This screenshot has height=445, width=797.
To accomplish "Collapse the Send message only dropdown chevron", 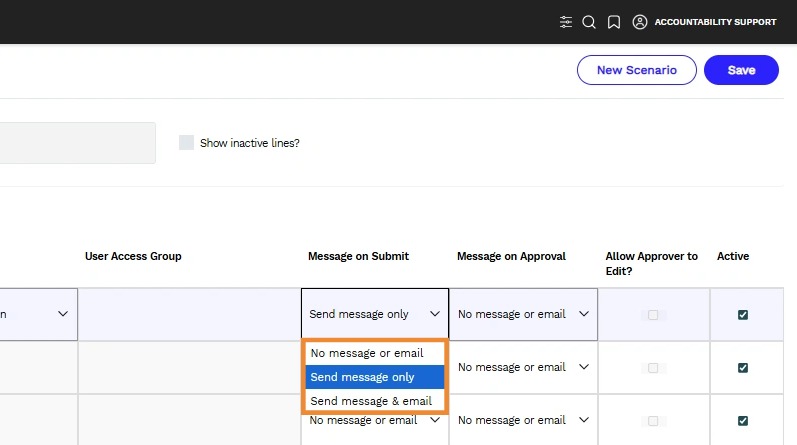I will (x=435, y=314).
